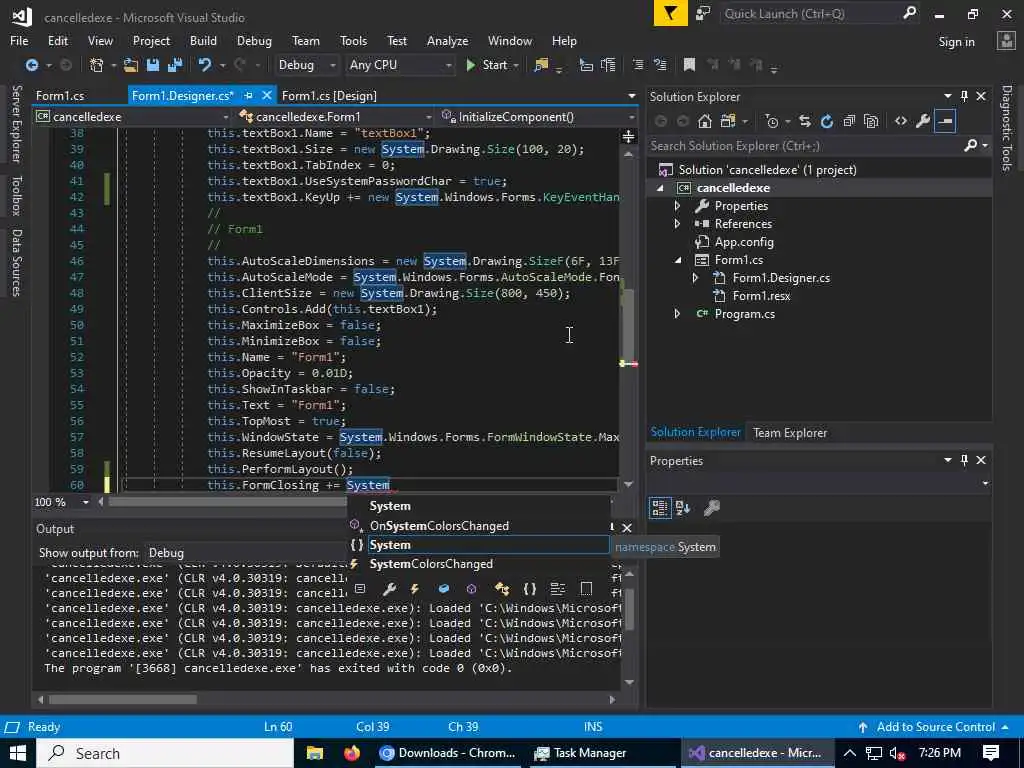The height and width of the screenshot is (768, 1024).
Task: Open the Debug configuration dropdown
Action: [306, 65]
